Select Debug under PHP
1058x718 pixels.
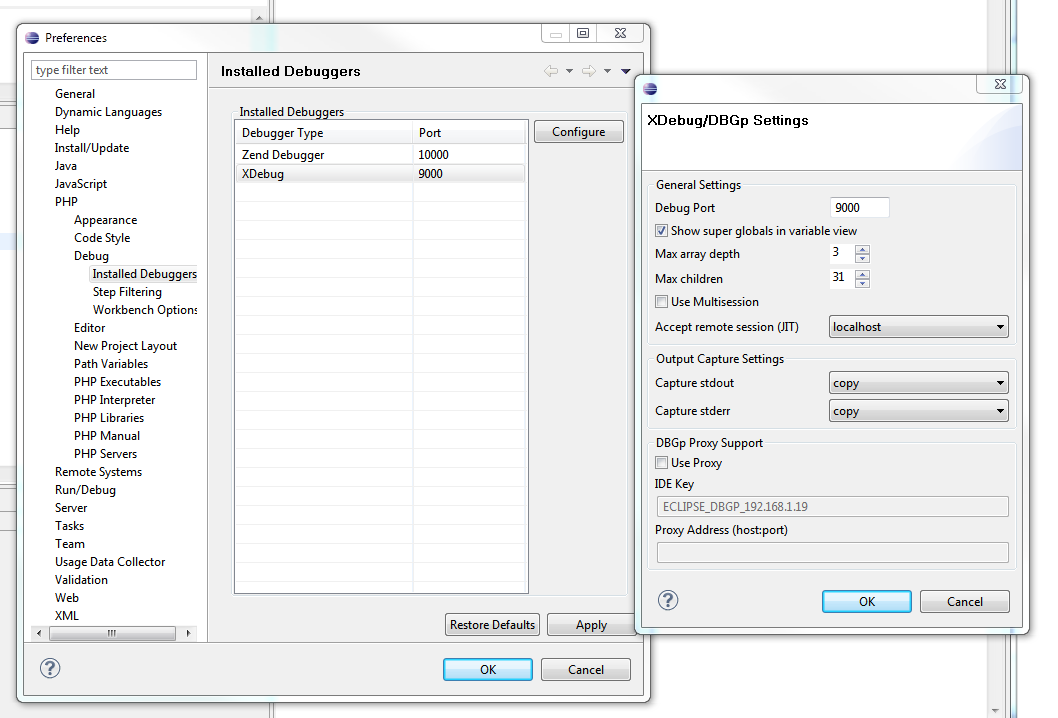92,256
